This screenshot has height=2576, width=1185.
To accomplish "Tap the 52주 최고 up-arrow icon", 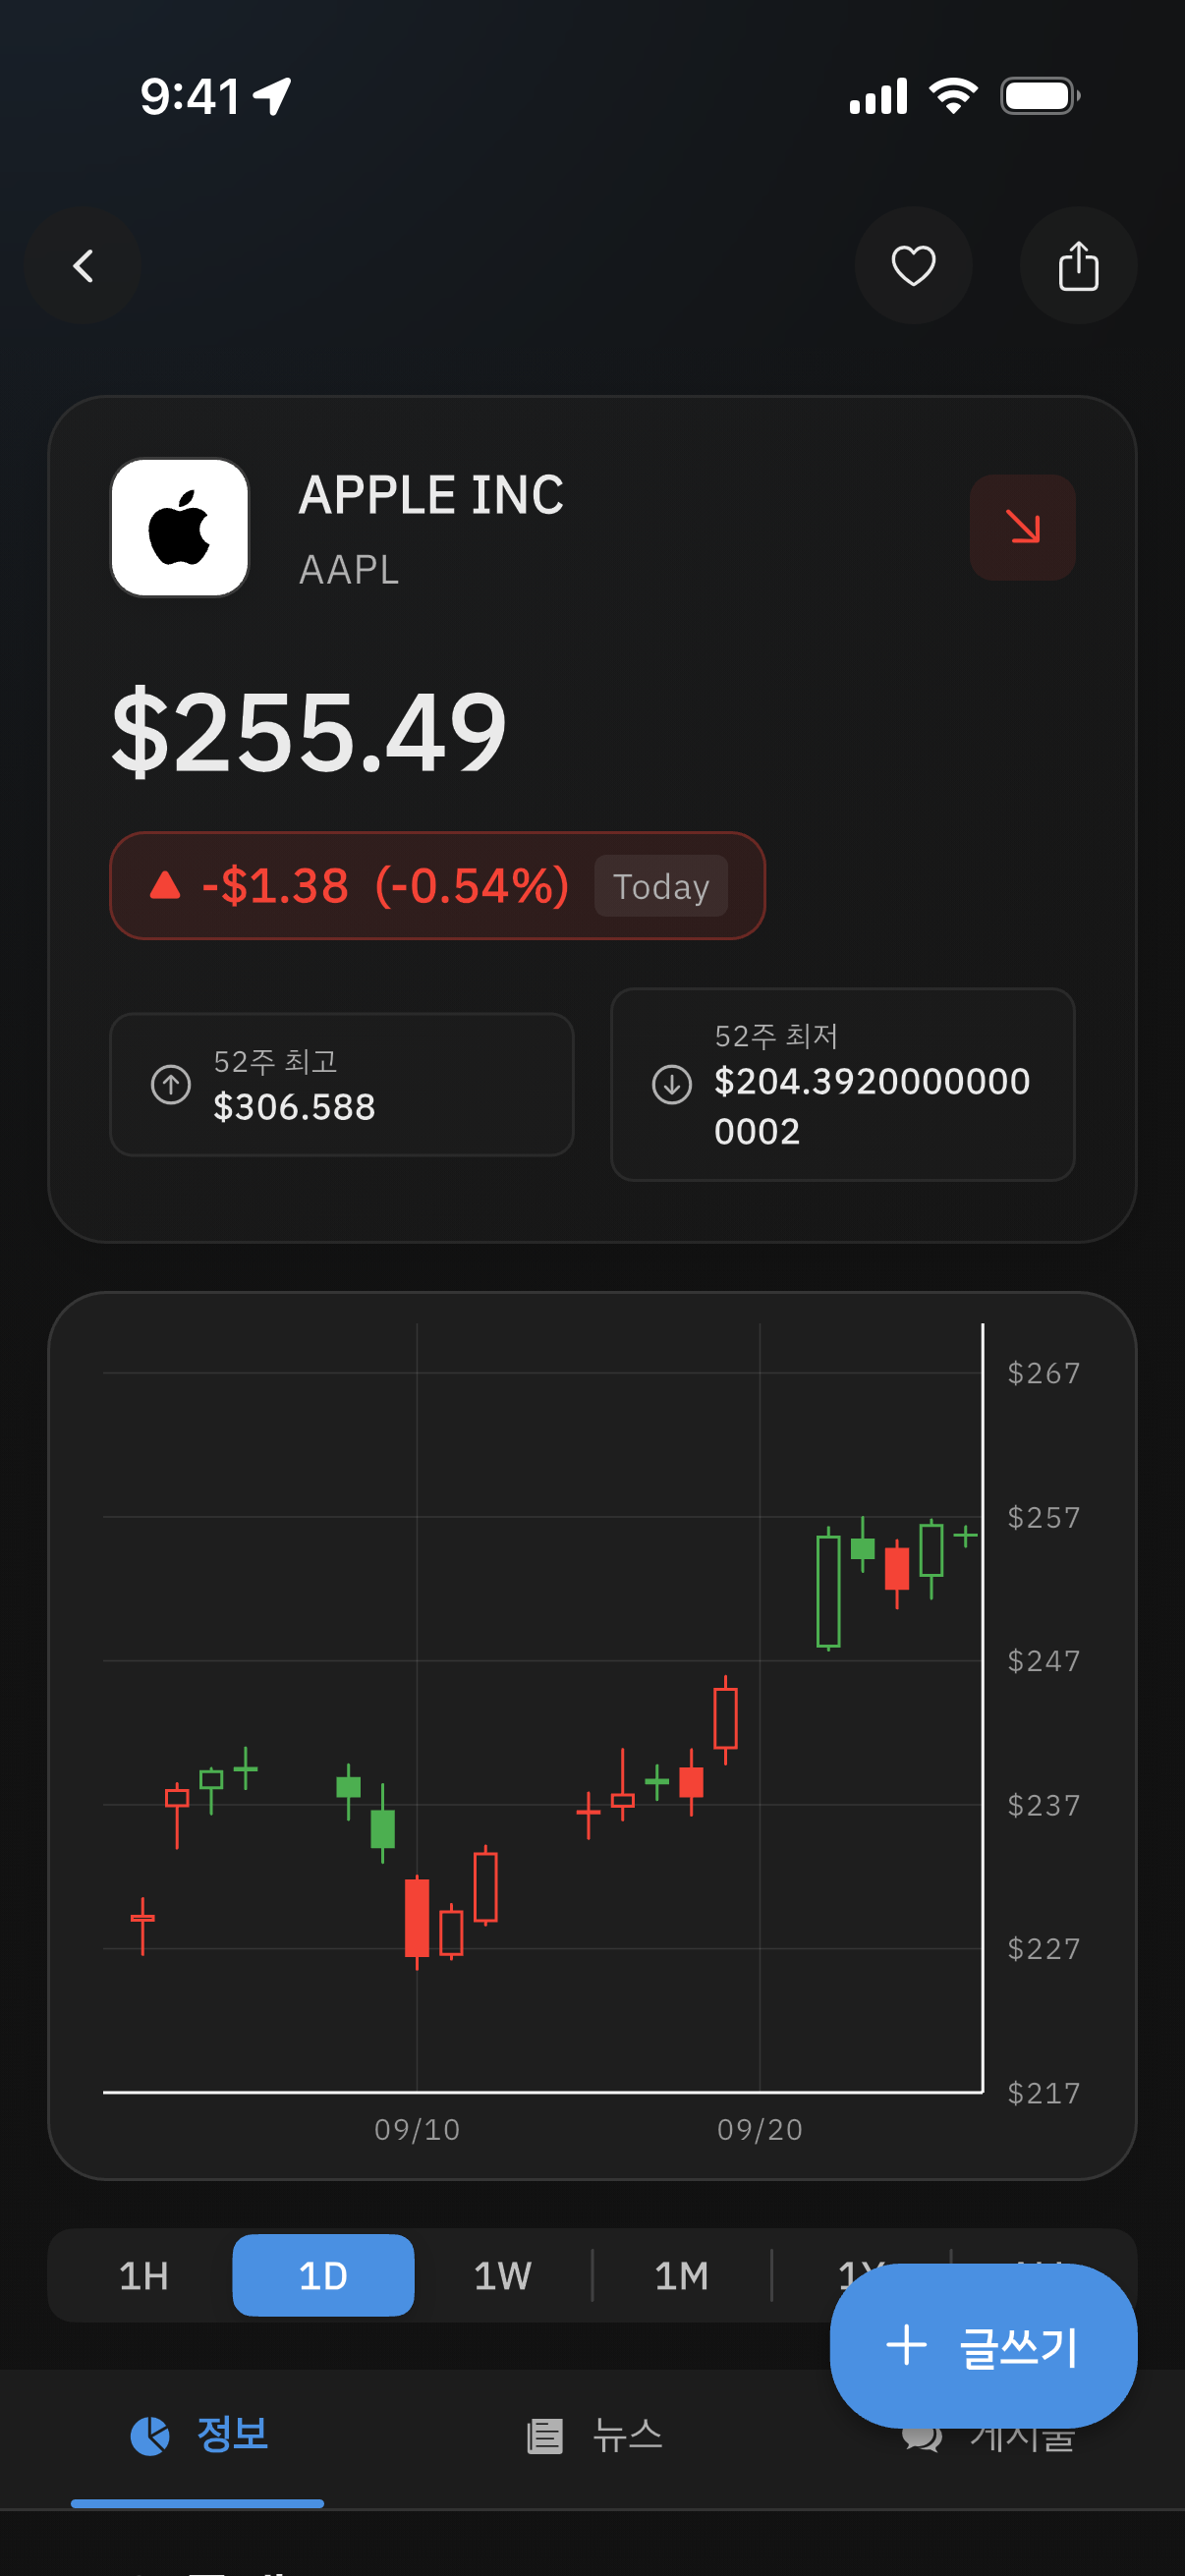I will coord(171,1084).
